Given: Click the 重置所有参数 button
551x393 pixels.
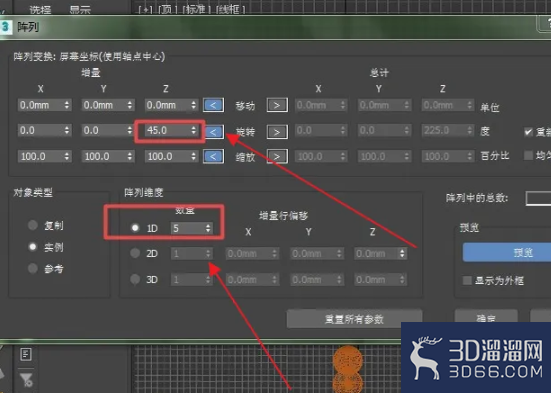Looking at the screenshot, I should pyautogui.click(x=354, y=319).
